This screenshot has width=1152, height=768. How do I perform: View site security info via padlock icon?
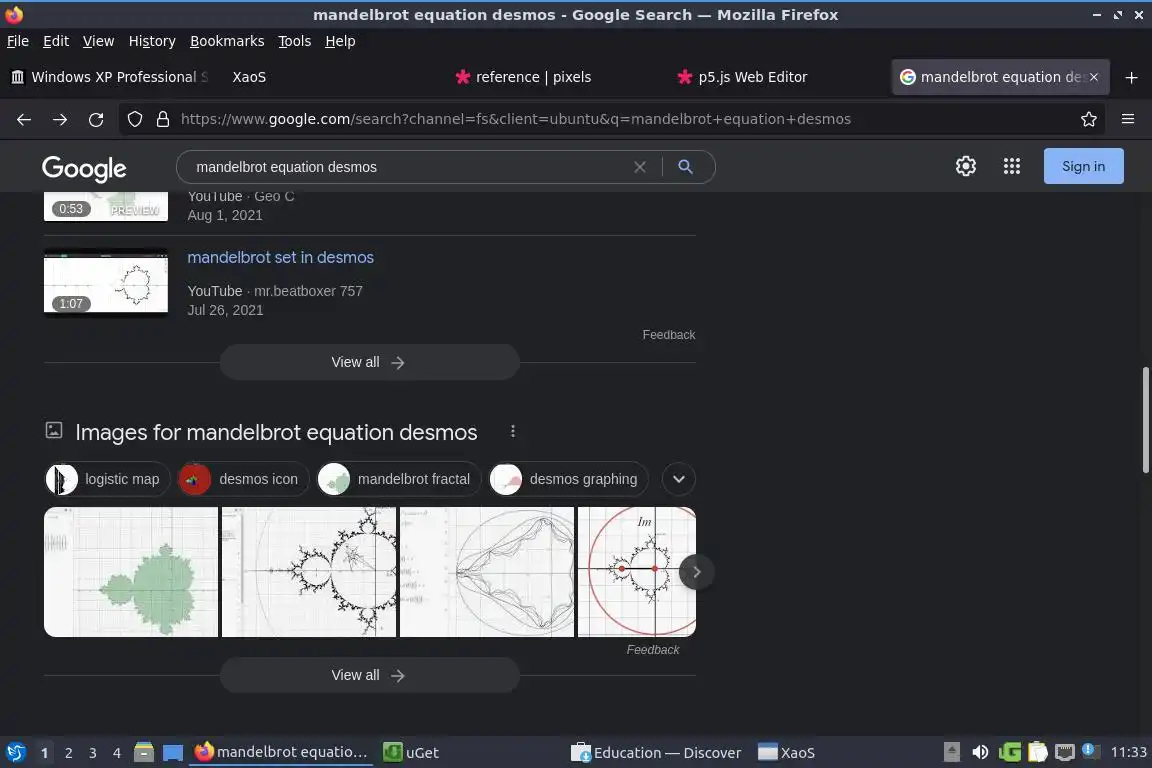click(163, 119)
